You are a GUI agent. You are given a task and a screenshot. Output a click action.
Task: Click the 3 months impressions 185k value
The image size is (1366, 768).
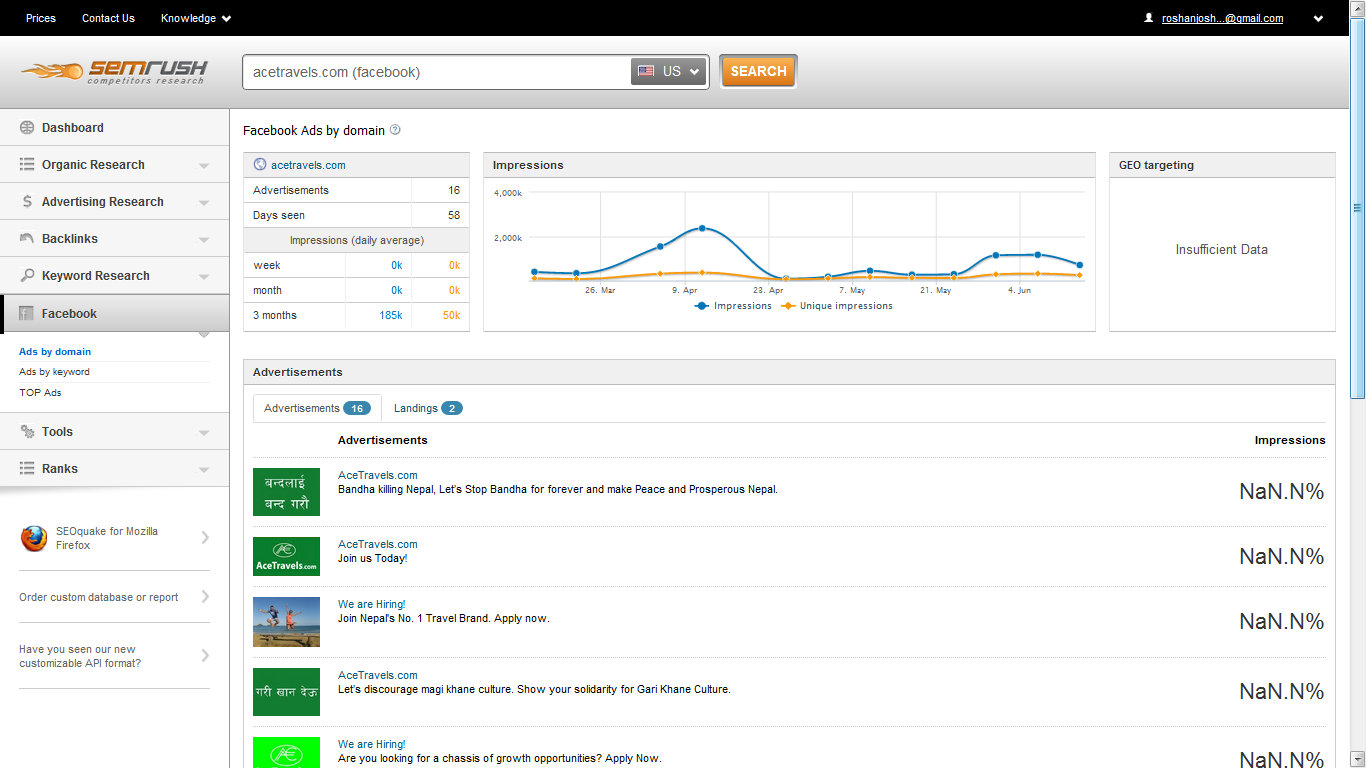tap(391, 316)
